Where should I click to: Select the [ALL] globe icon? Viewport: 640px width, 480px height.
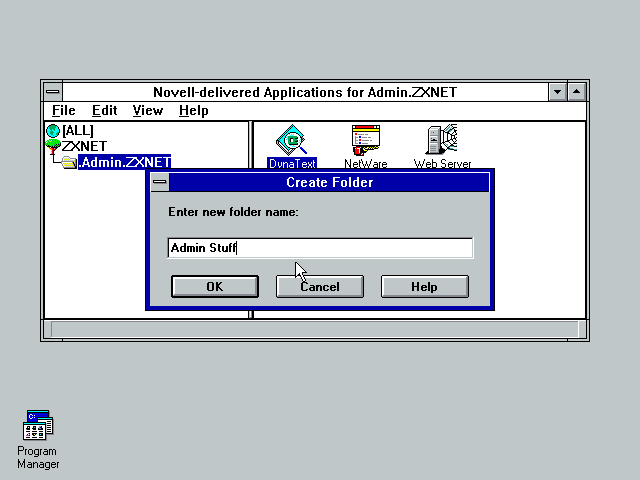tap(53, 131)
